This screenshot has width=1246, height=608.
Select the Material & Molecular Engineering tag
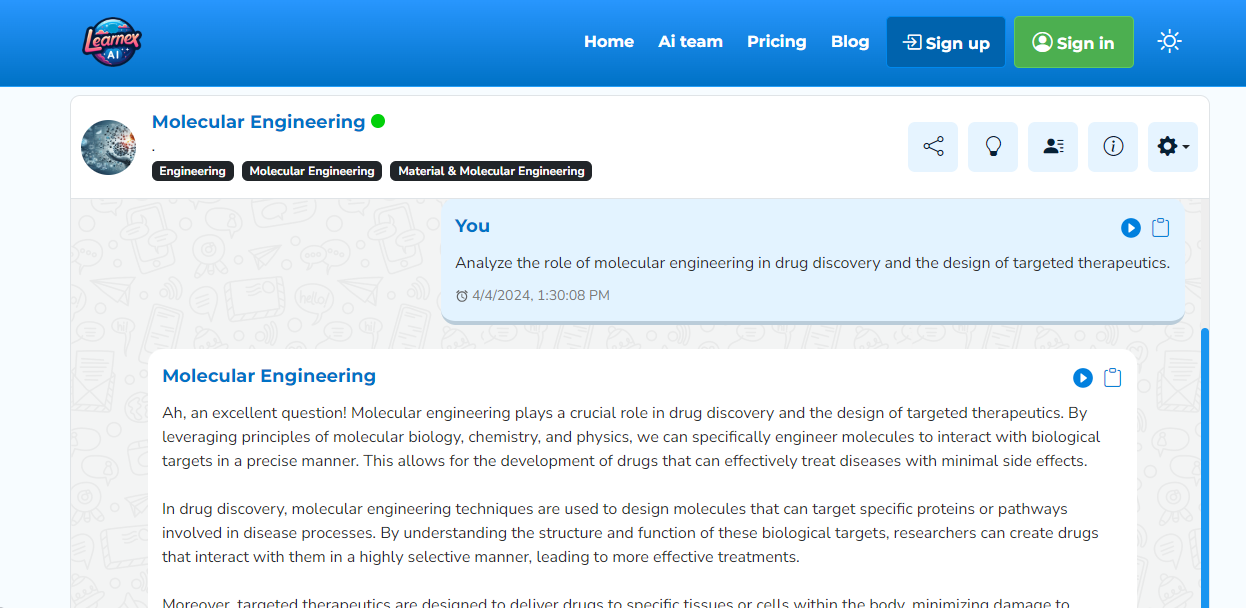[491, 171]
